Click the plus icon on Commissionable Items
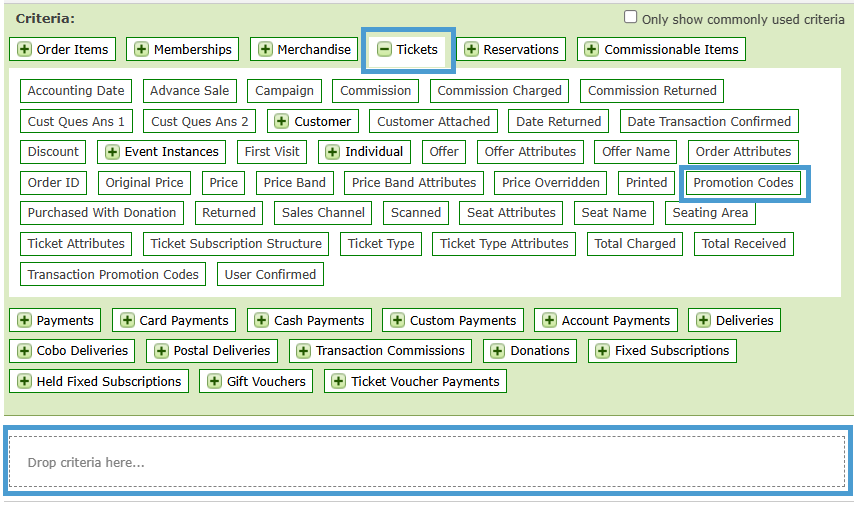 point(592,50)
